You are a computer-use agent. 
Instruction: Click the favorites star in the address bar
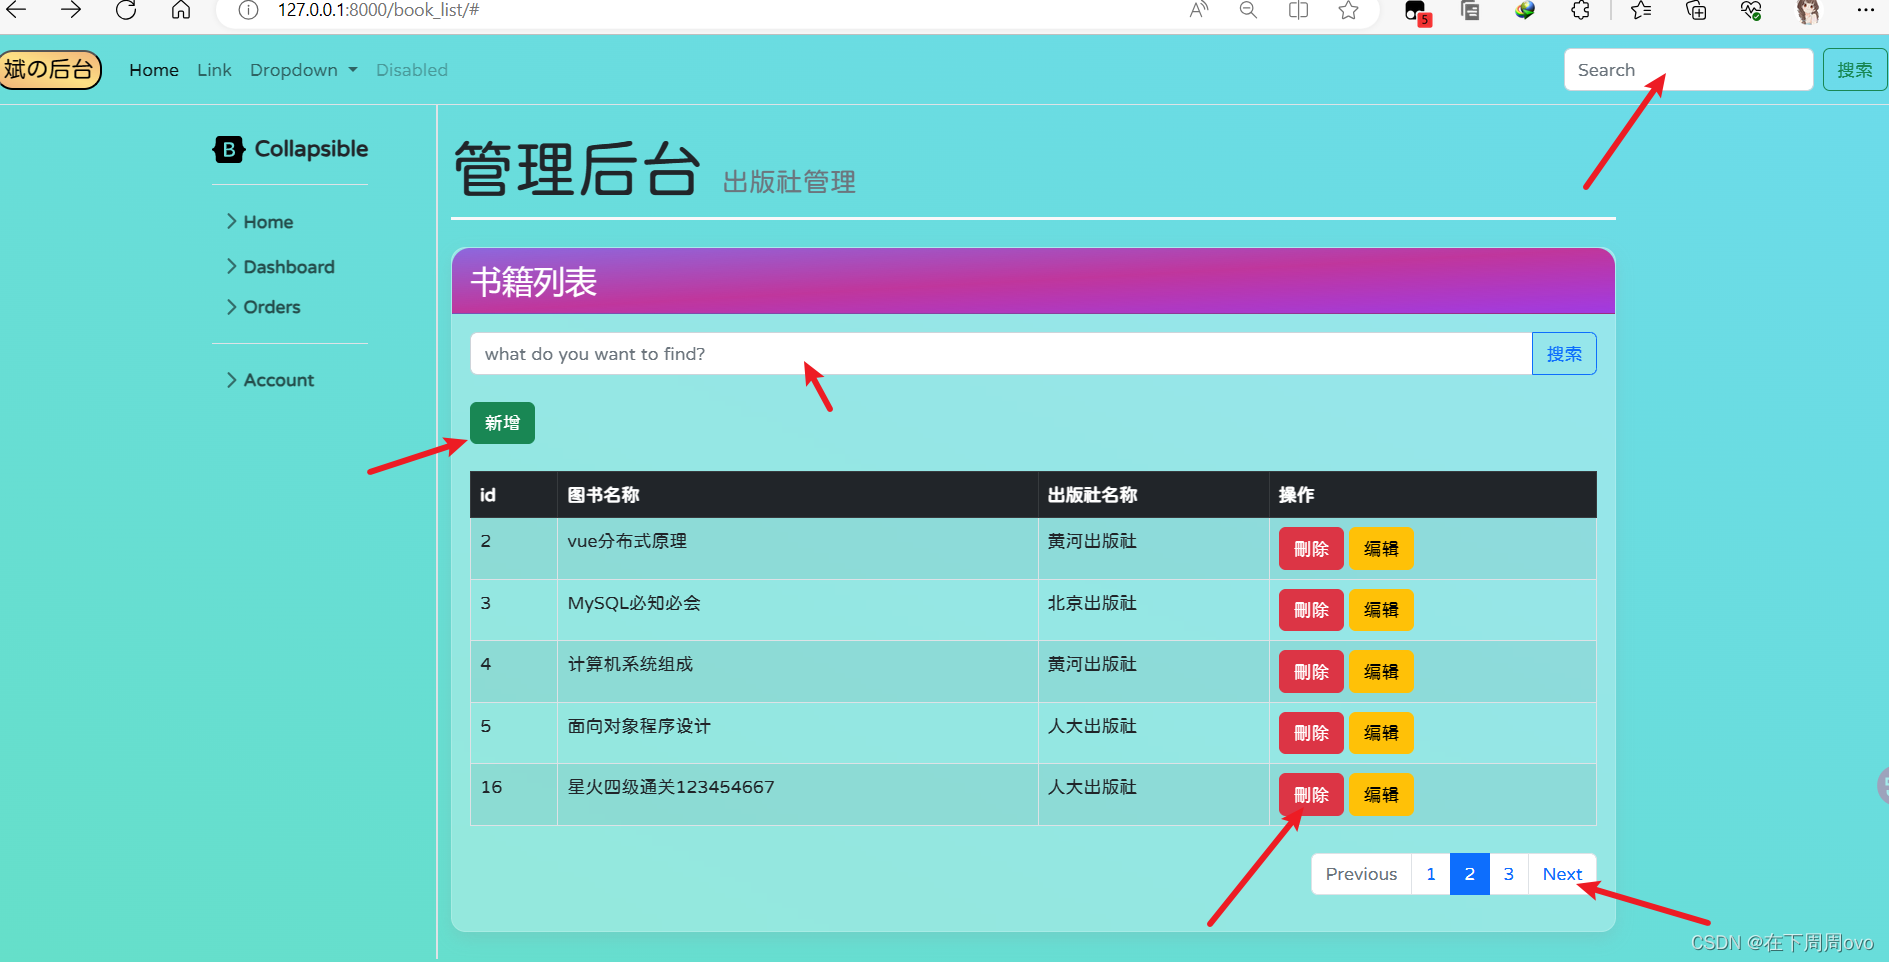click(1347, 11)
